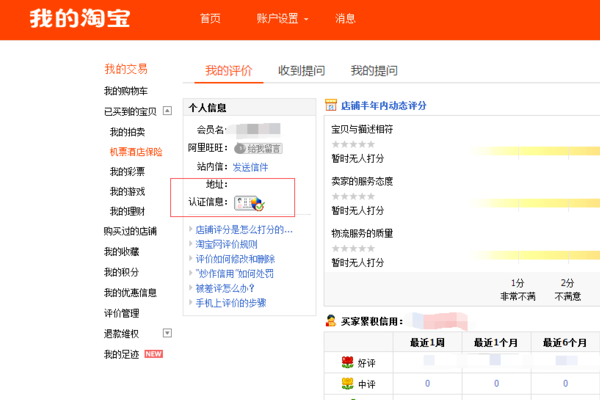The height and width of the screenshot is (400, 600).
Task: Open 店铺评分是怎么打分的 help link
Action: click(x=244, y=230)
